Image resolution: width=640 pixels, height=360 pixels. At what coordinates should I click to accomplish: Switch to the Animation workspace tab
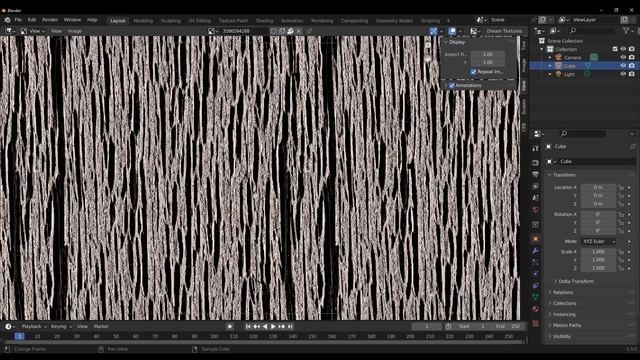click(x=292, y=20)
